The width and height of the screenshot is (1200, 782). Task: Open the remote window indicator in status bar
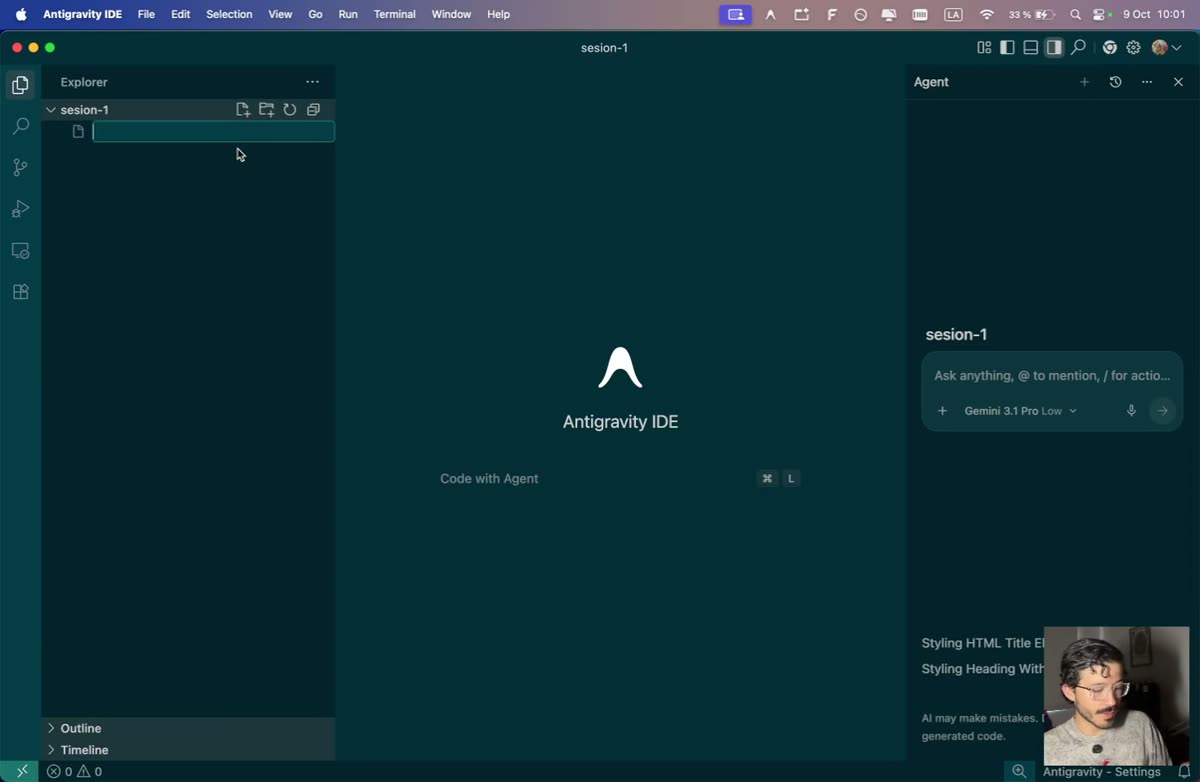(x=22, y=771)
